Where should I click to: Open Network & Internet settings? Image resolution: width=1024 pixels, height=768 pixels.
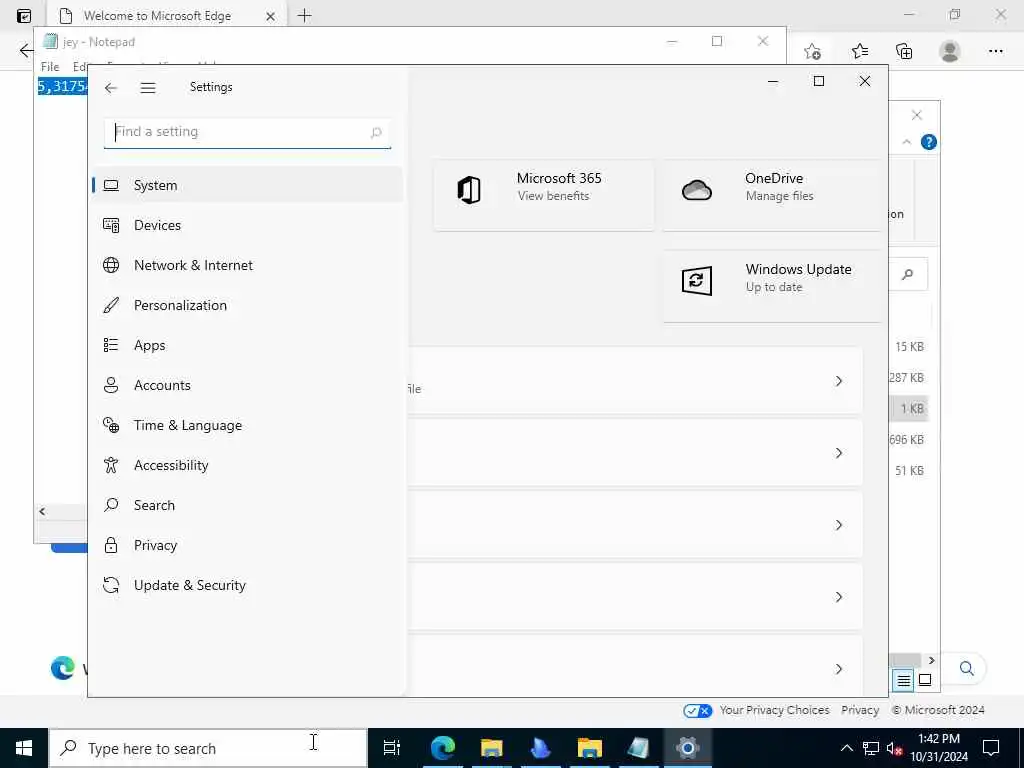248,265
